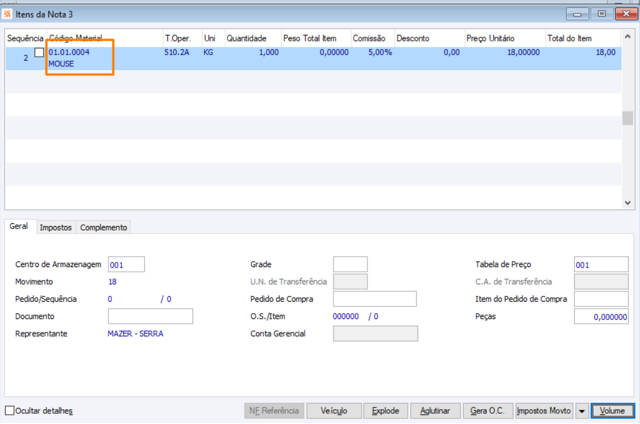Click the Centro de Armazenagem field
The width and height of the screenshot is (640, 424).
[x=126, y=264]
